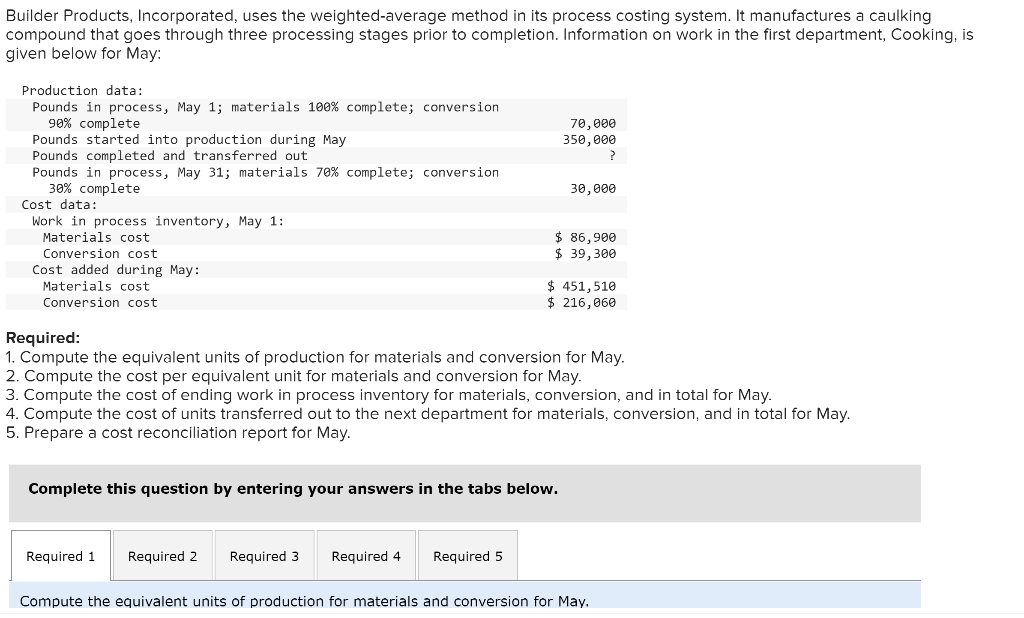This screenshot has height=618, width=1024.
Task: Click the $39,300 conversion cost figure
Action: [586, 253]
